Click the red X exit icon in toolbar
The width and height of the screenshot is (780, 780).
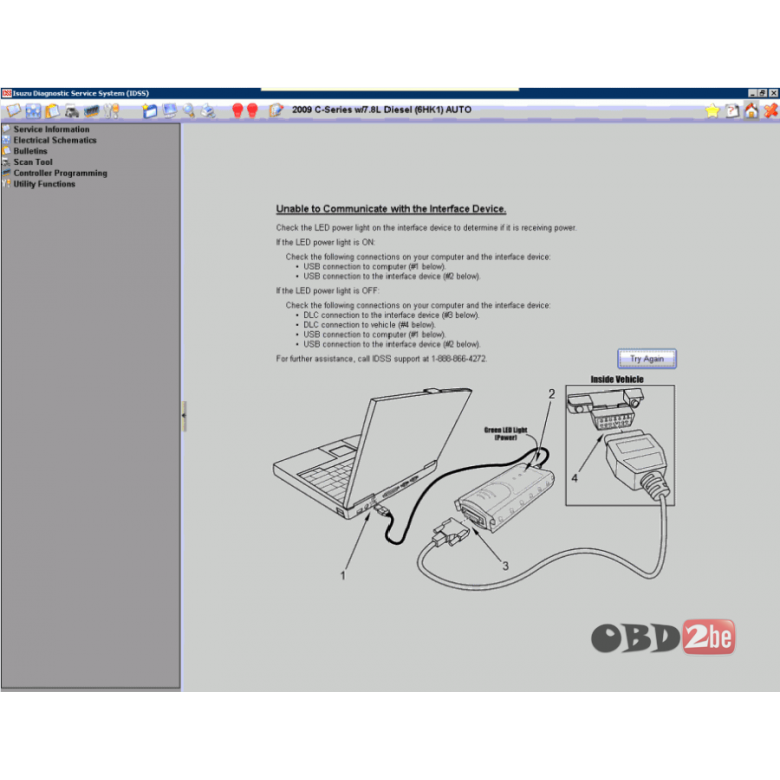click(771, 110)
